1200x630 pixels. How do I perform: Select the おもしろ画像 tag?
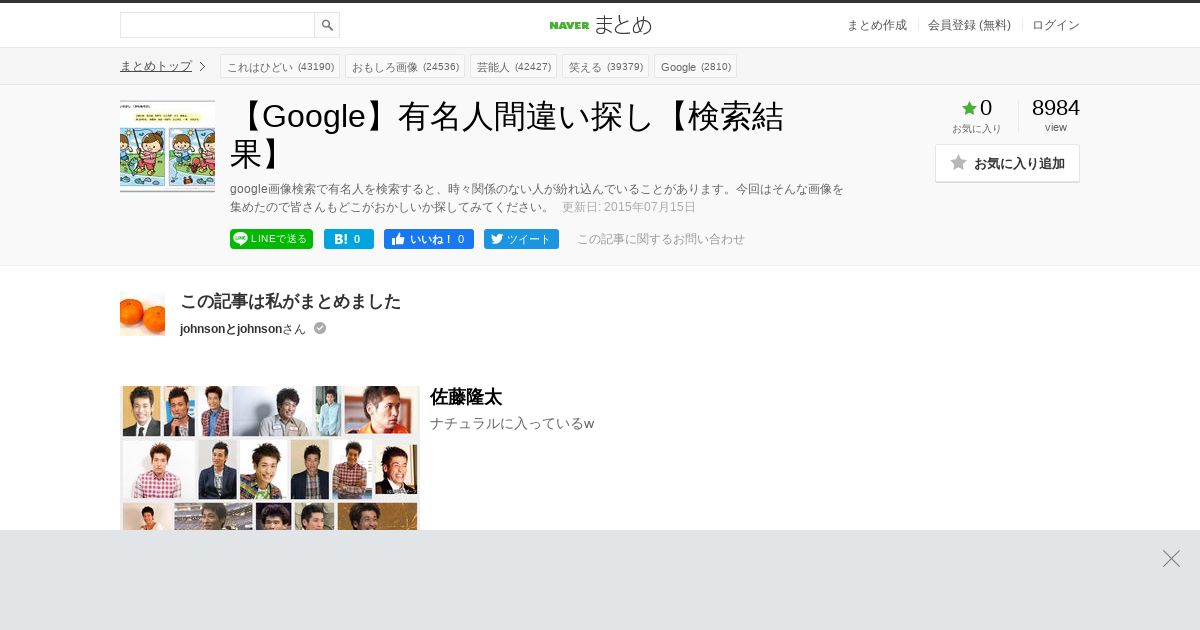point(405,66)
